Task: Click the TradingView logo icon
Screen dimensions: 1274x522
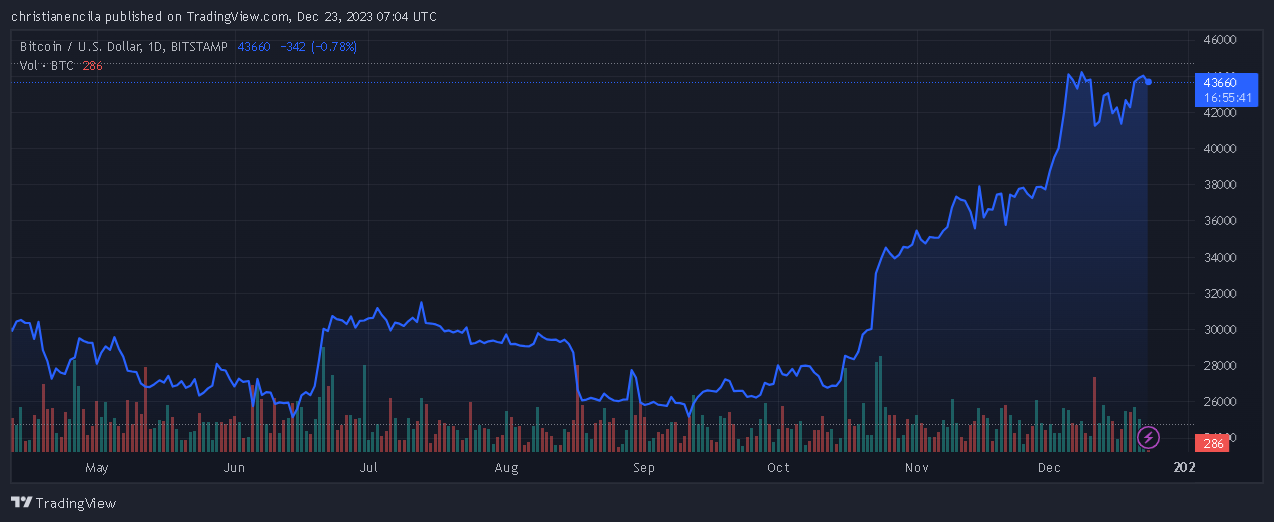Action: [x=20, y=503]
